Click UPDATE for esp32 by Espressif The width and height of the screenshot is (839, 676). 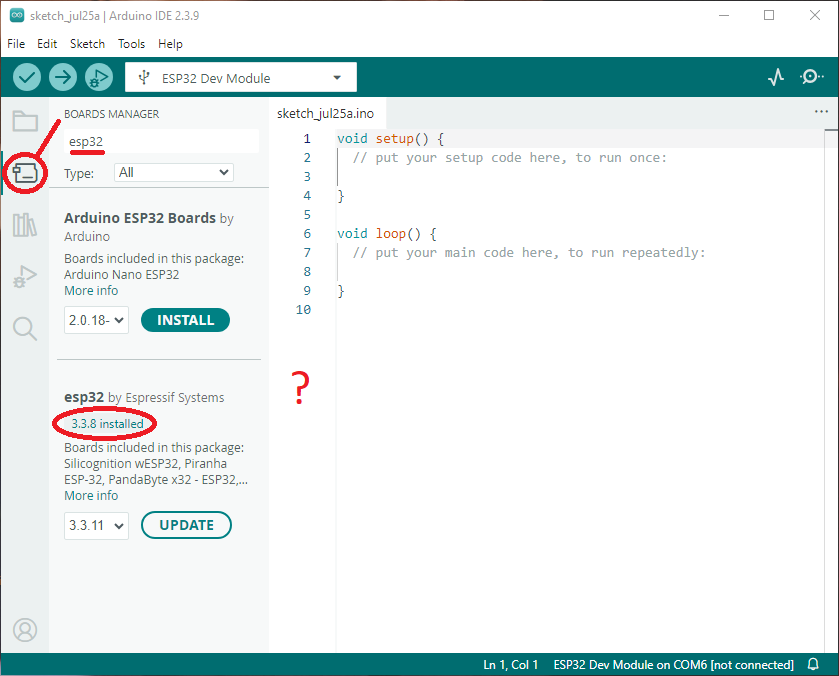[x=186, y=525]
